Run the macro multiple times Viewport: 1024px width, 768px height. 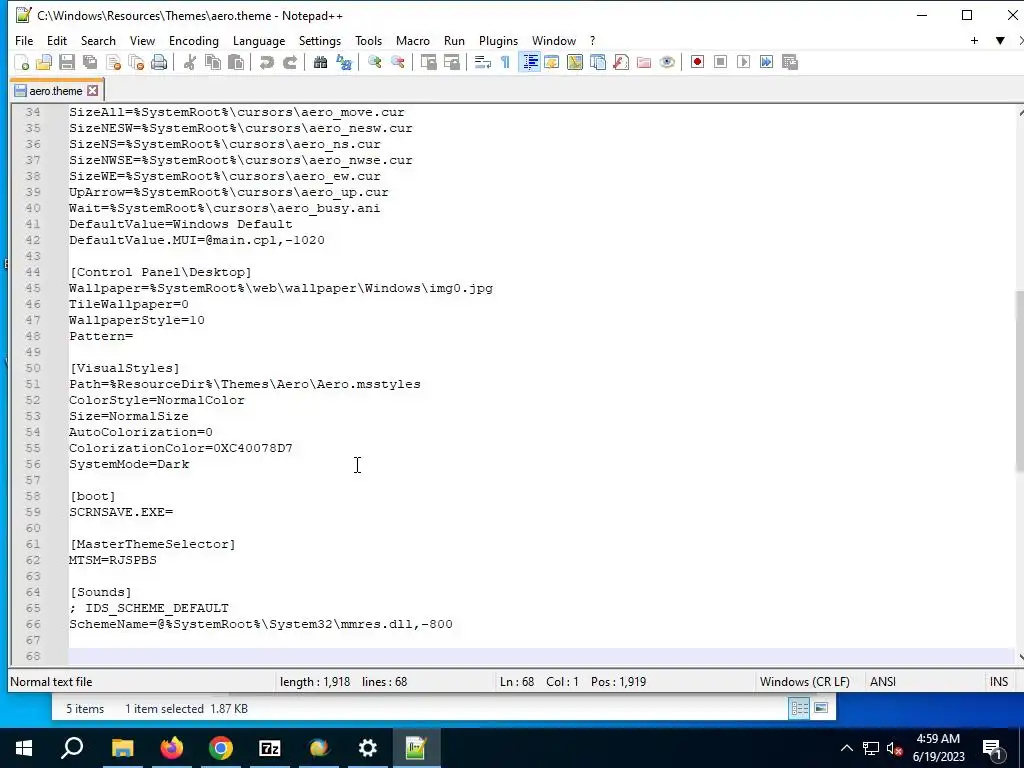click(x=767, y=62)
